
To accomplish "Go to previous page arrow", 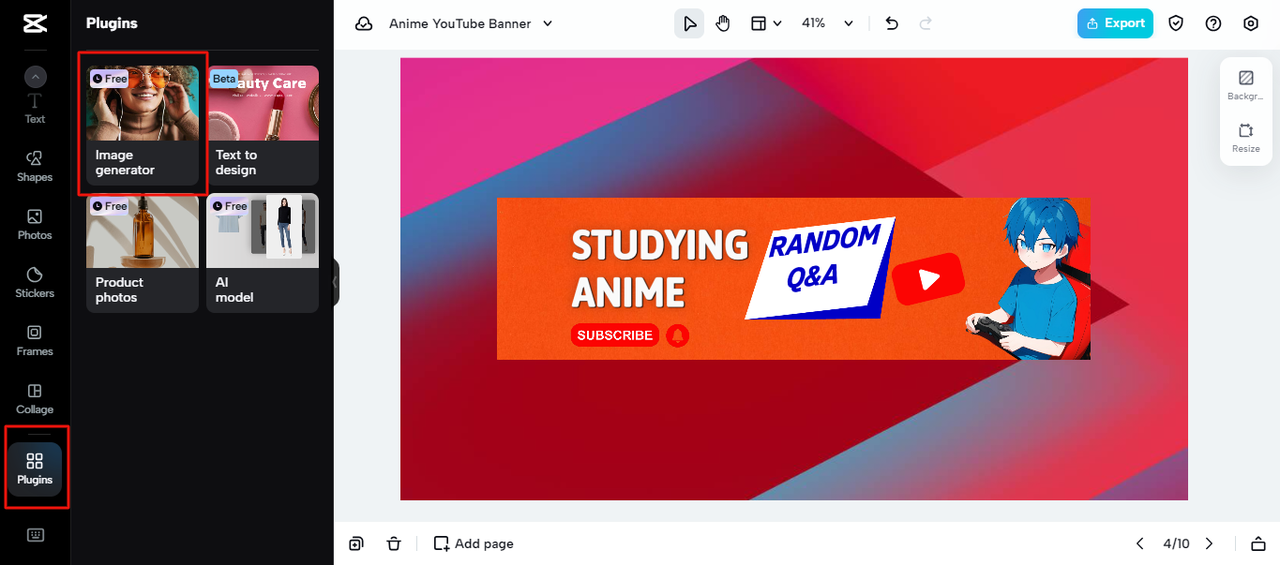I will (x=1139, y=543).
